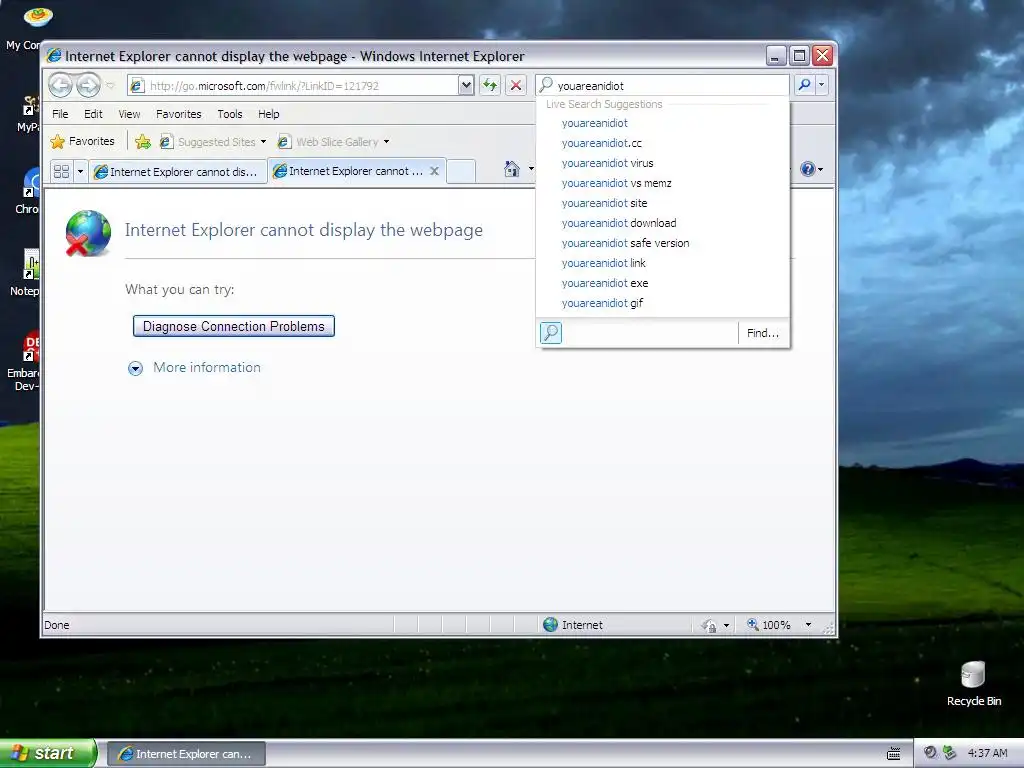
Task: Open a new blank tab
Action: pos(461,171)
